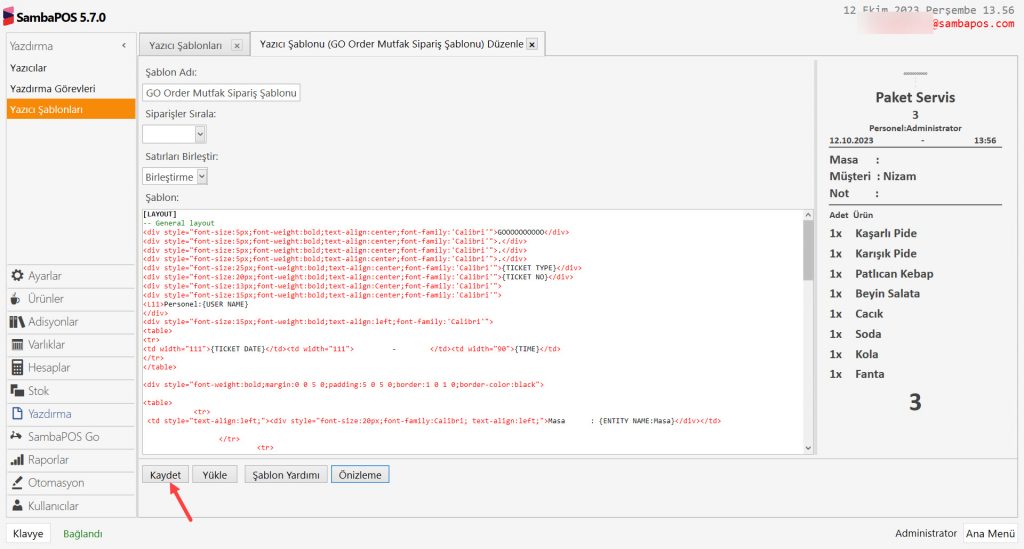
Task: Click Fanta in the preview
Action: [869, 374]
